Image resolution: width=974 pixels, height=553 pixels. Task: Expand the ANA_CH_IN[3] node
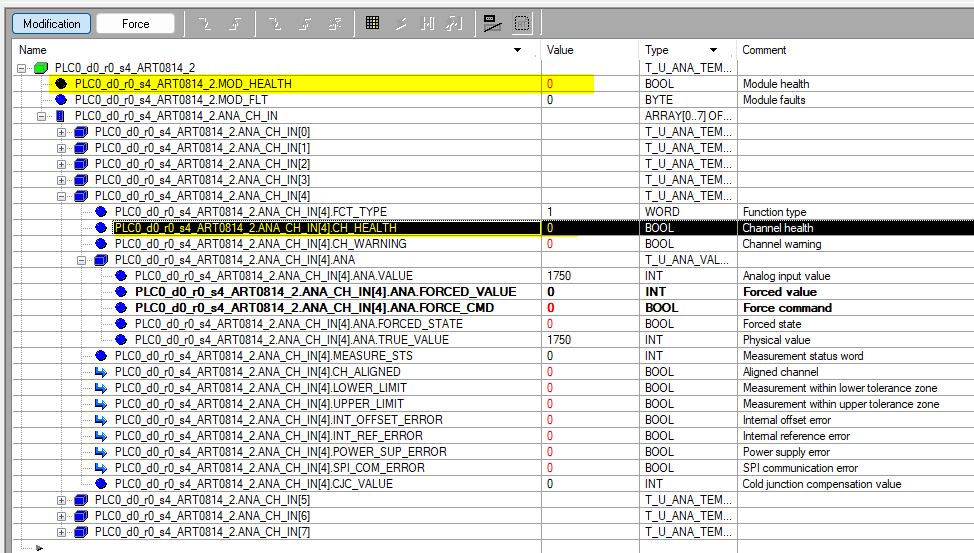(61, 180)
